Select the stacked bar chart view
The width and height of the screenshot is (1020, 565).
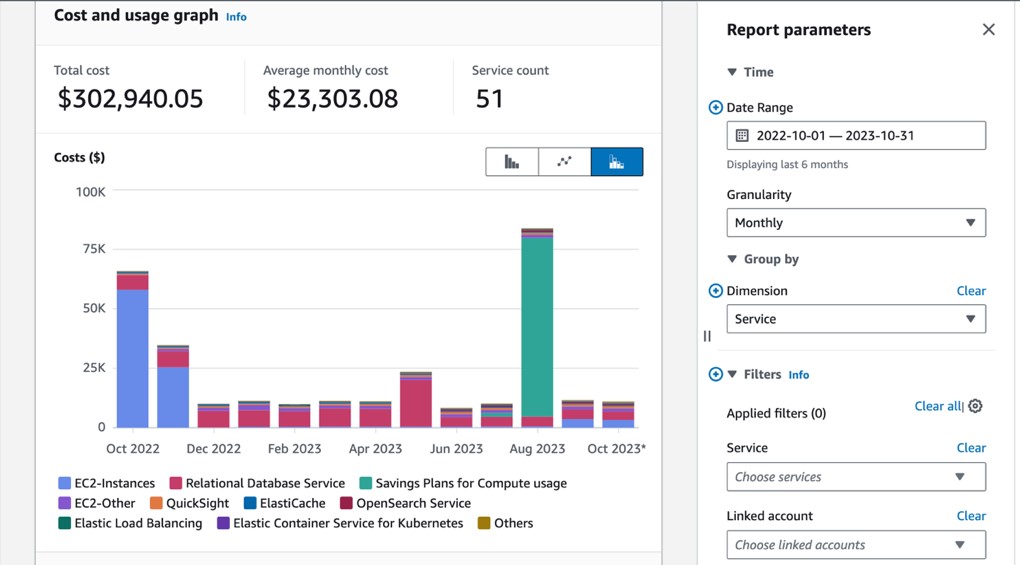(x=617, y=162)
